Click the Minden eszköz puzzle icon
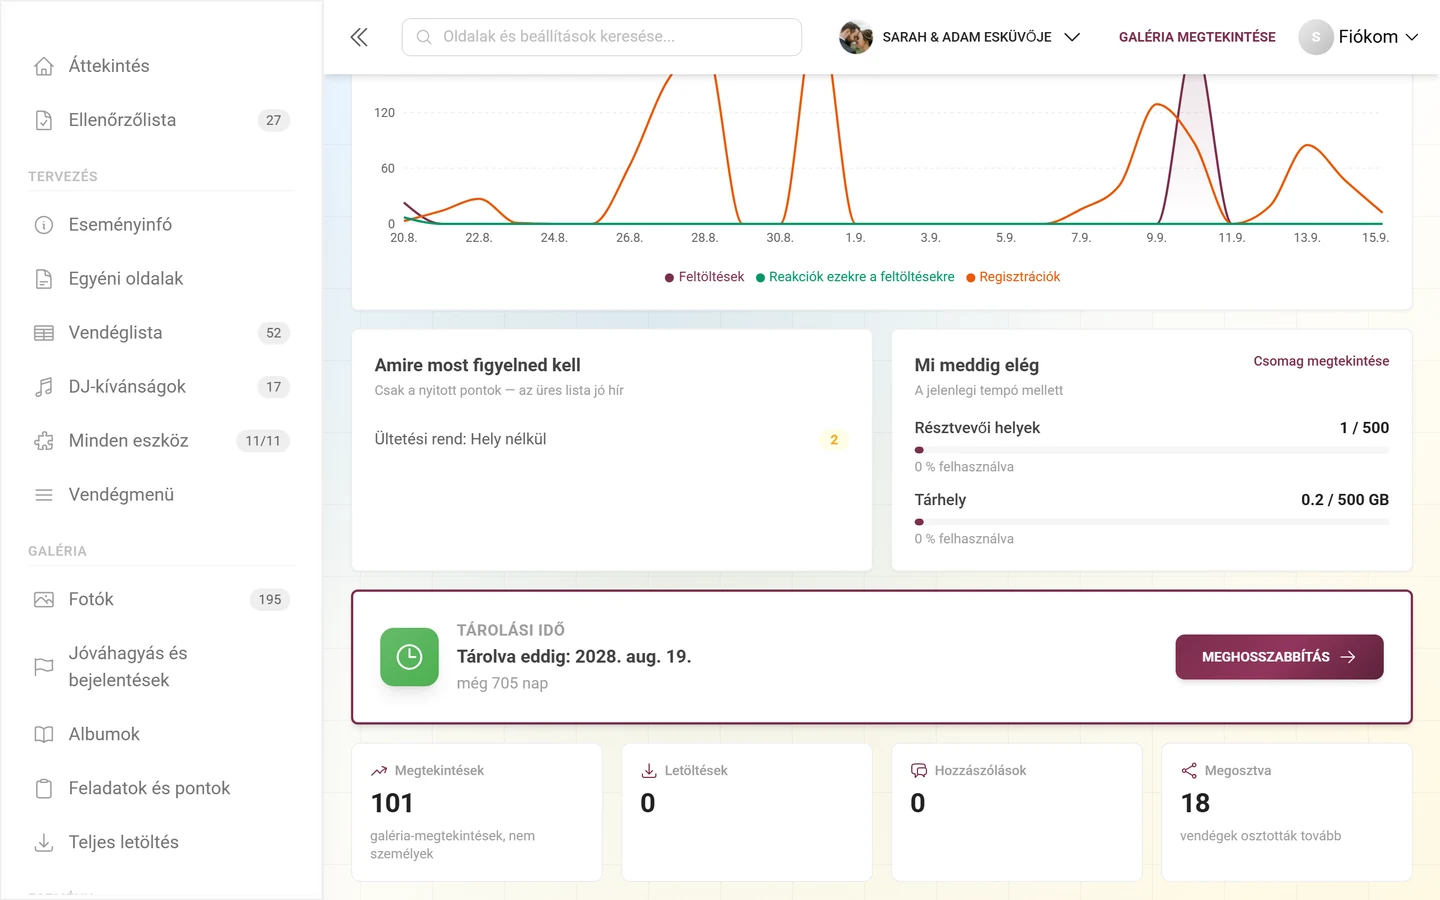The image size is (1440, 900). point(44,441)
